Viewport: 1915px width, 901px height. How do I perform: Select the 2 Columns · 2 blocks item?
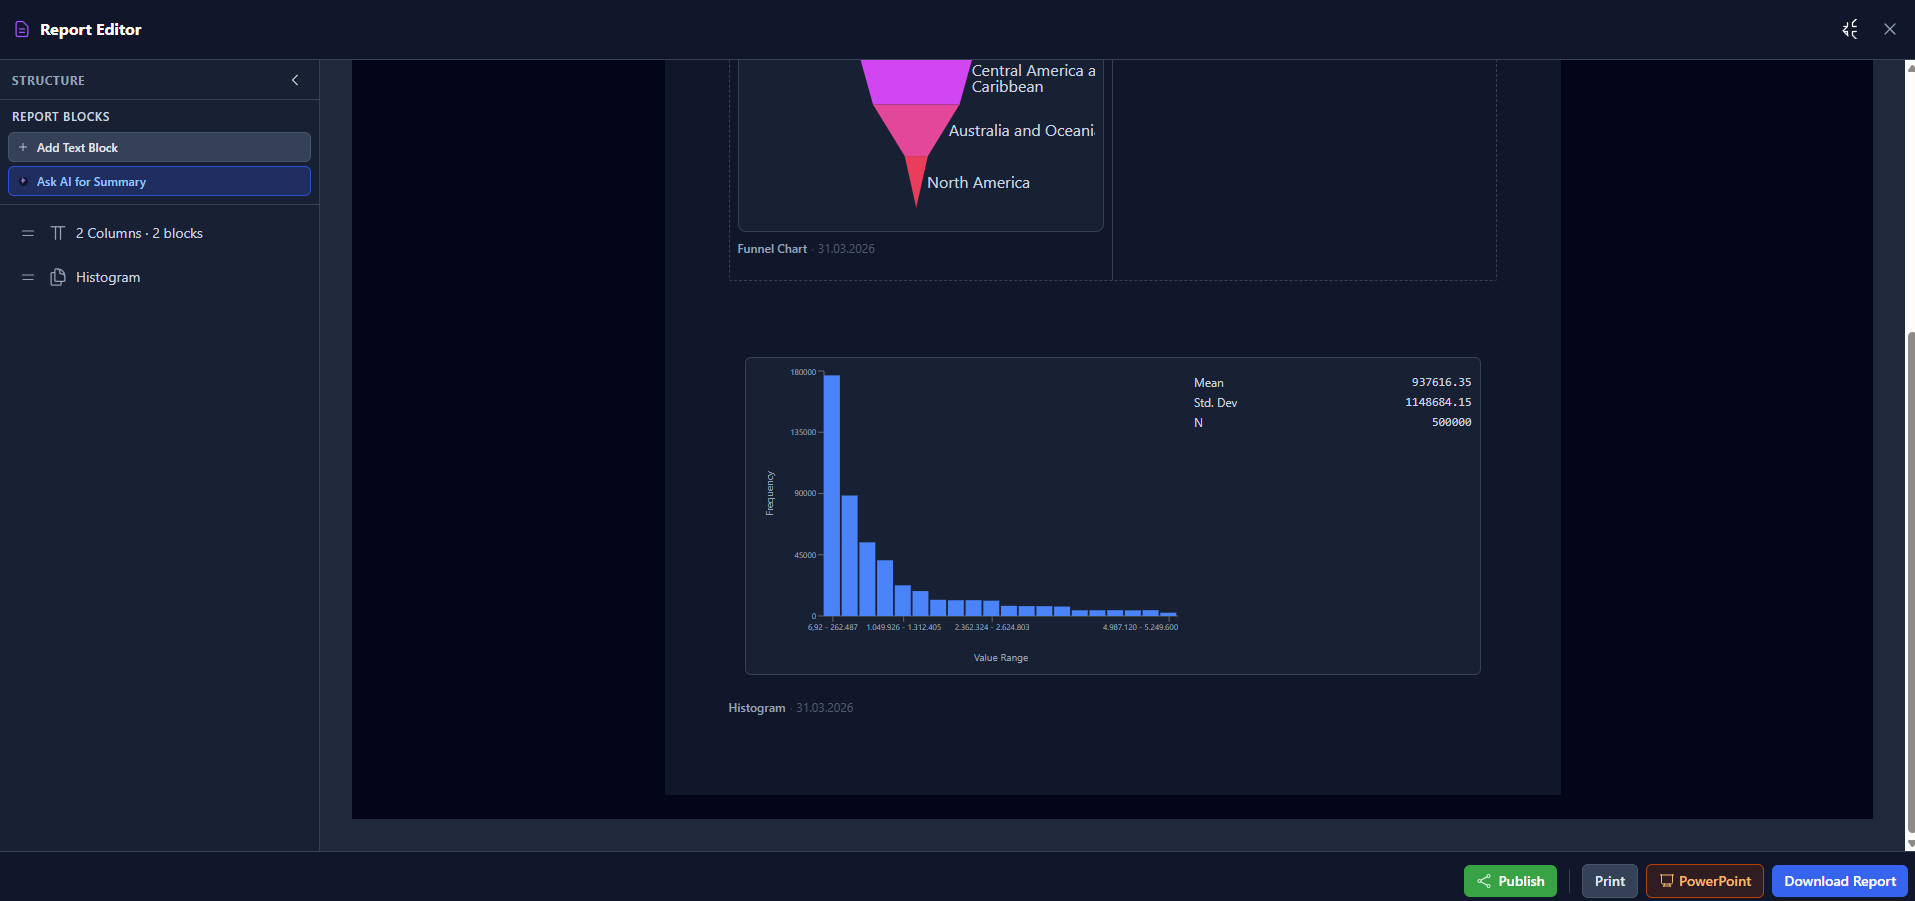pos(139,233)
